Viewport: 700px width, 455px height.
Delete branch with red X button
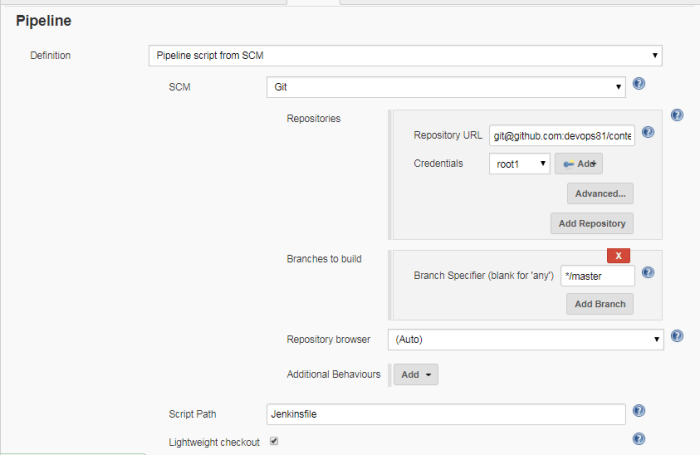click(x=618, y=256)
